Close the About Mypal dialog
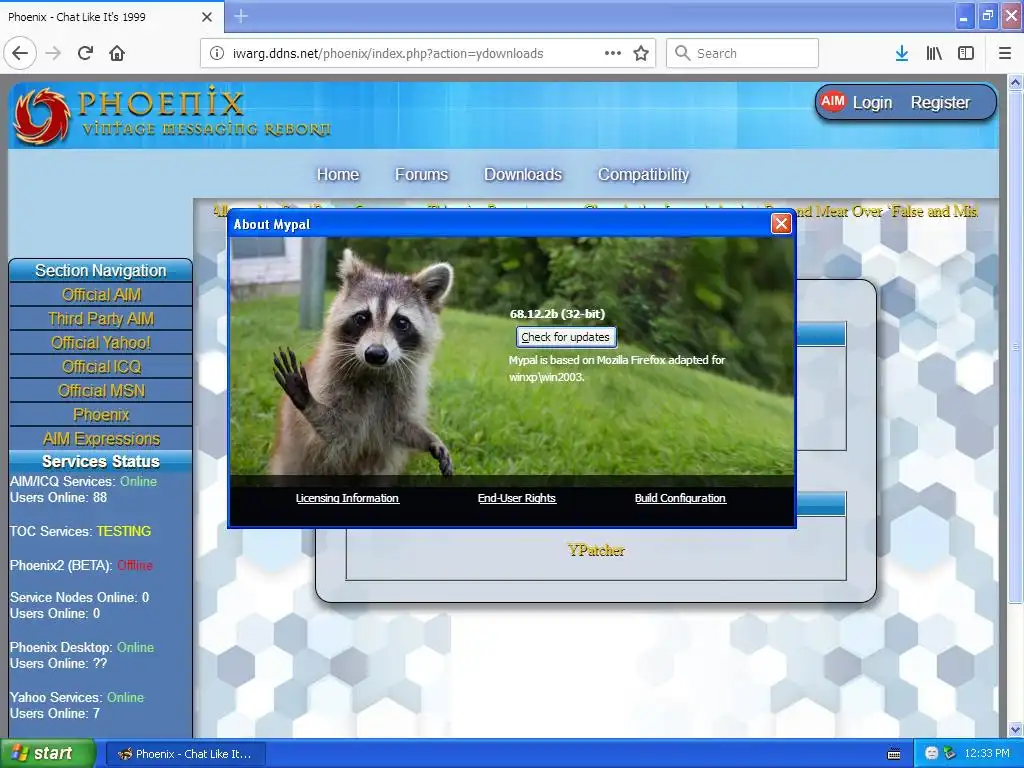This screenshot has height=768, width=1024. (781, 224)
